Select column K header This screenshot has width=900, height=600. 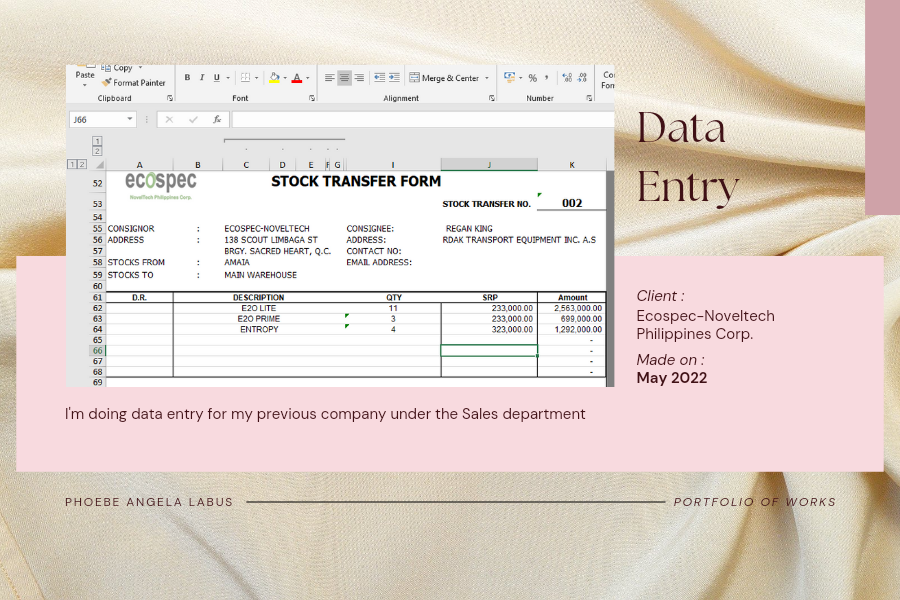pos(572,165)
